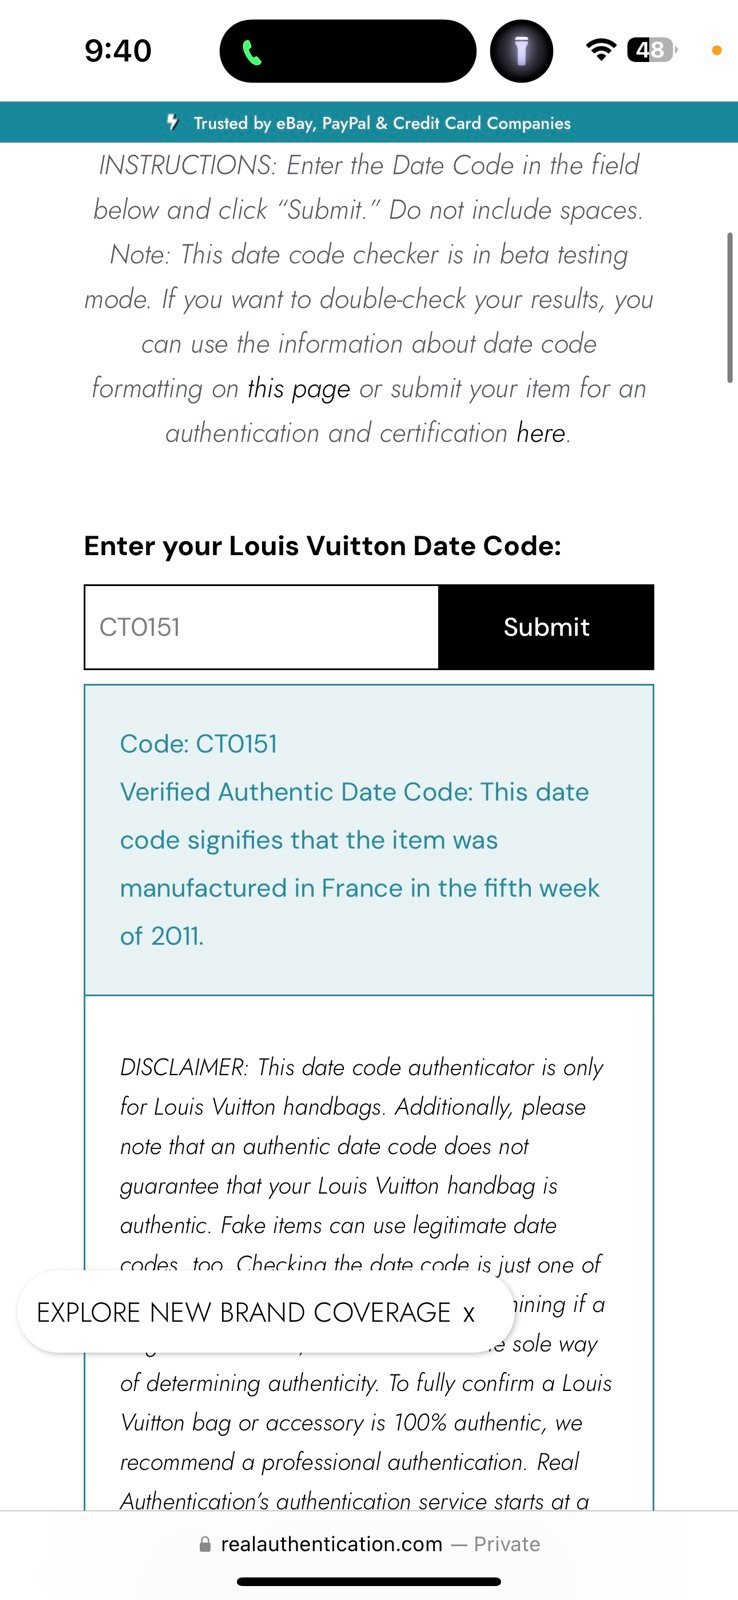This screenshot has width=738, height=1600.
Task: Tap the "Private" browsing label
Action: click(x=507, y=1544)
